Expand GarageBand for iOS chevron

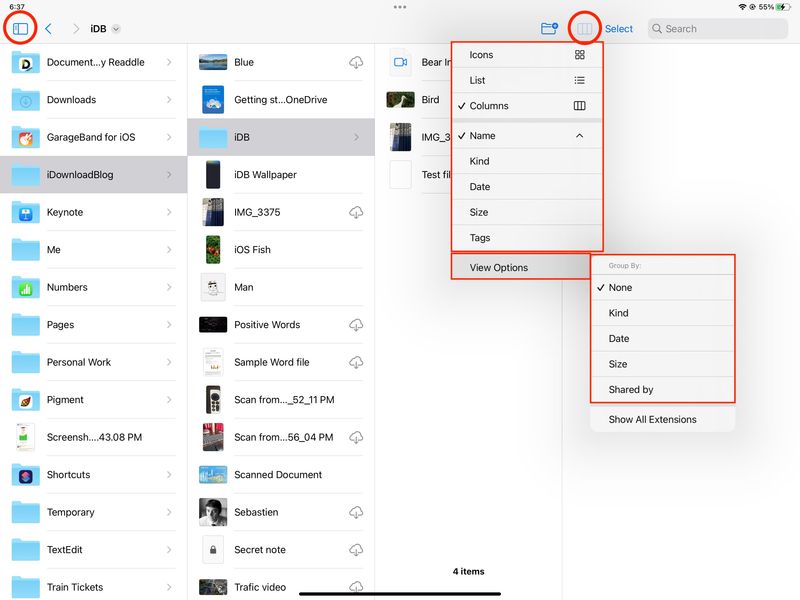169,137
